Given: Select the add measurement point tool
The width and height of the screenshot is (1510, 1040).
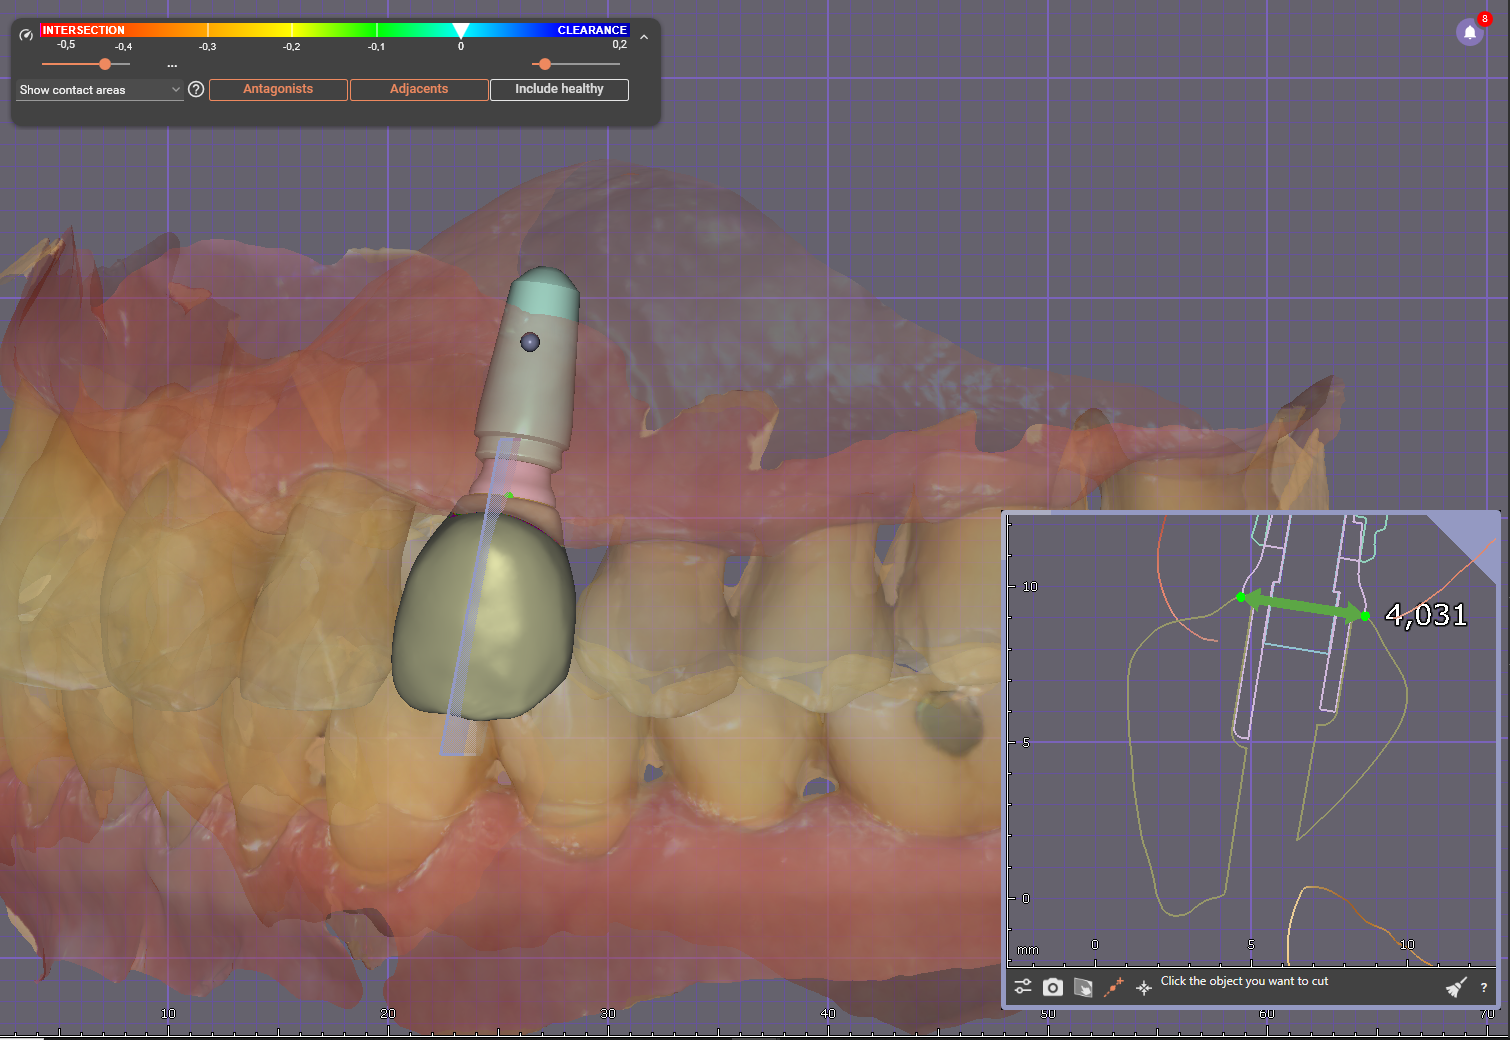Looking at the screenshot, I should pyautogui.click(x=1114, y=987).
